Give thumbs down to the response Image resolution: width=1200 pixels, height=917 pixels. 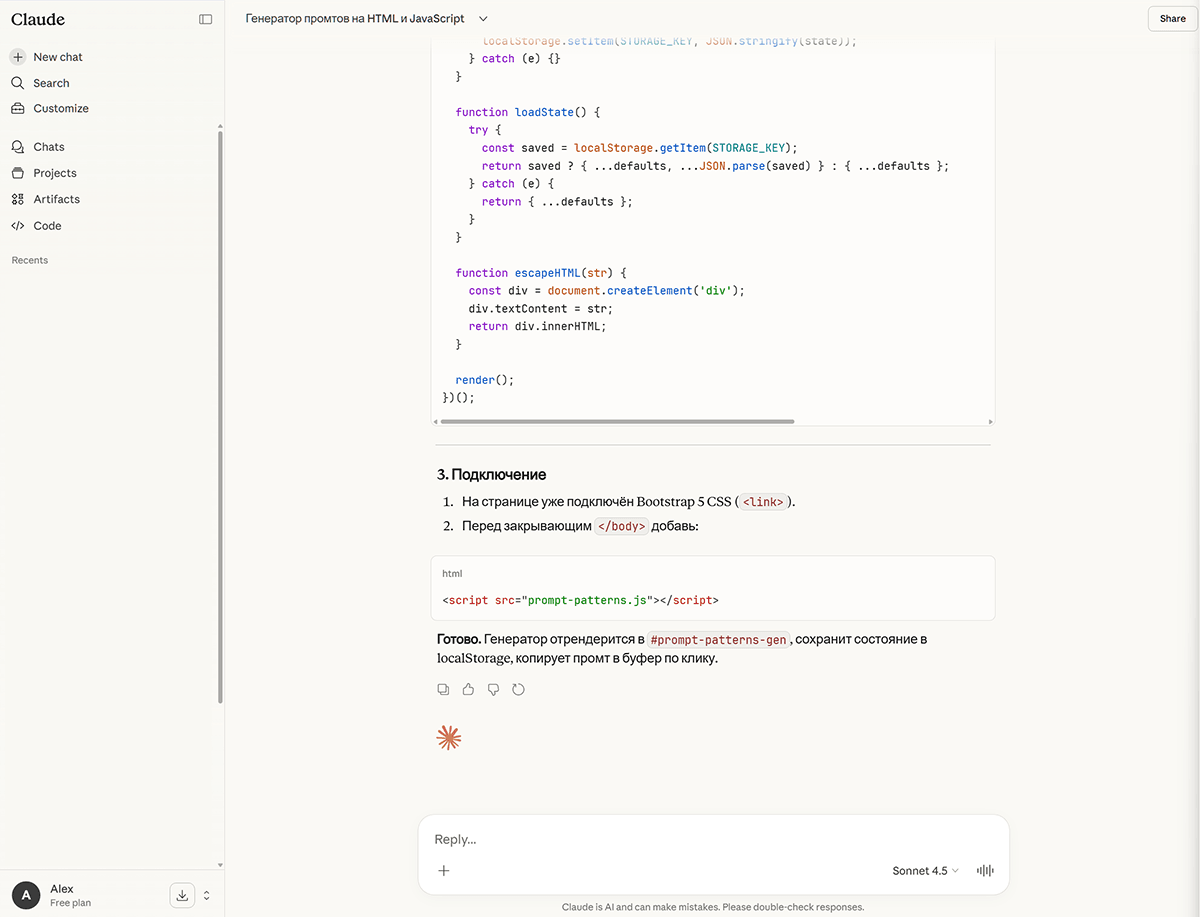point(493,689)
